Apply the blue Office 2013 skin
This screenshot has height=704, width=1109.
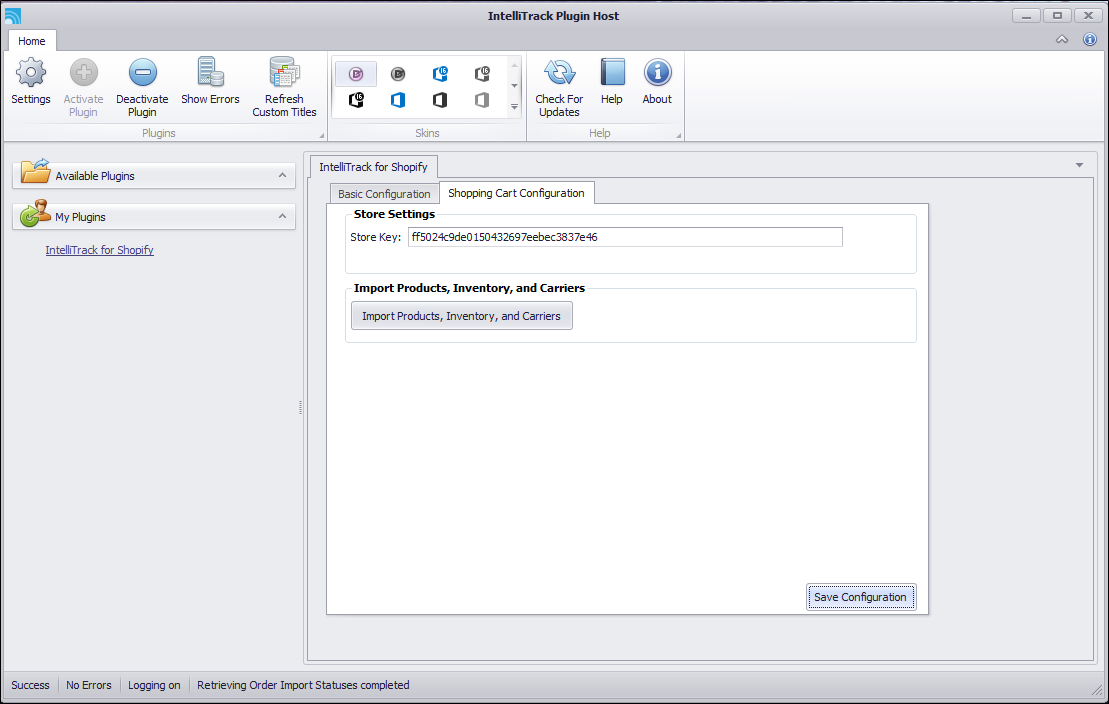click(398, 100)
